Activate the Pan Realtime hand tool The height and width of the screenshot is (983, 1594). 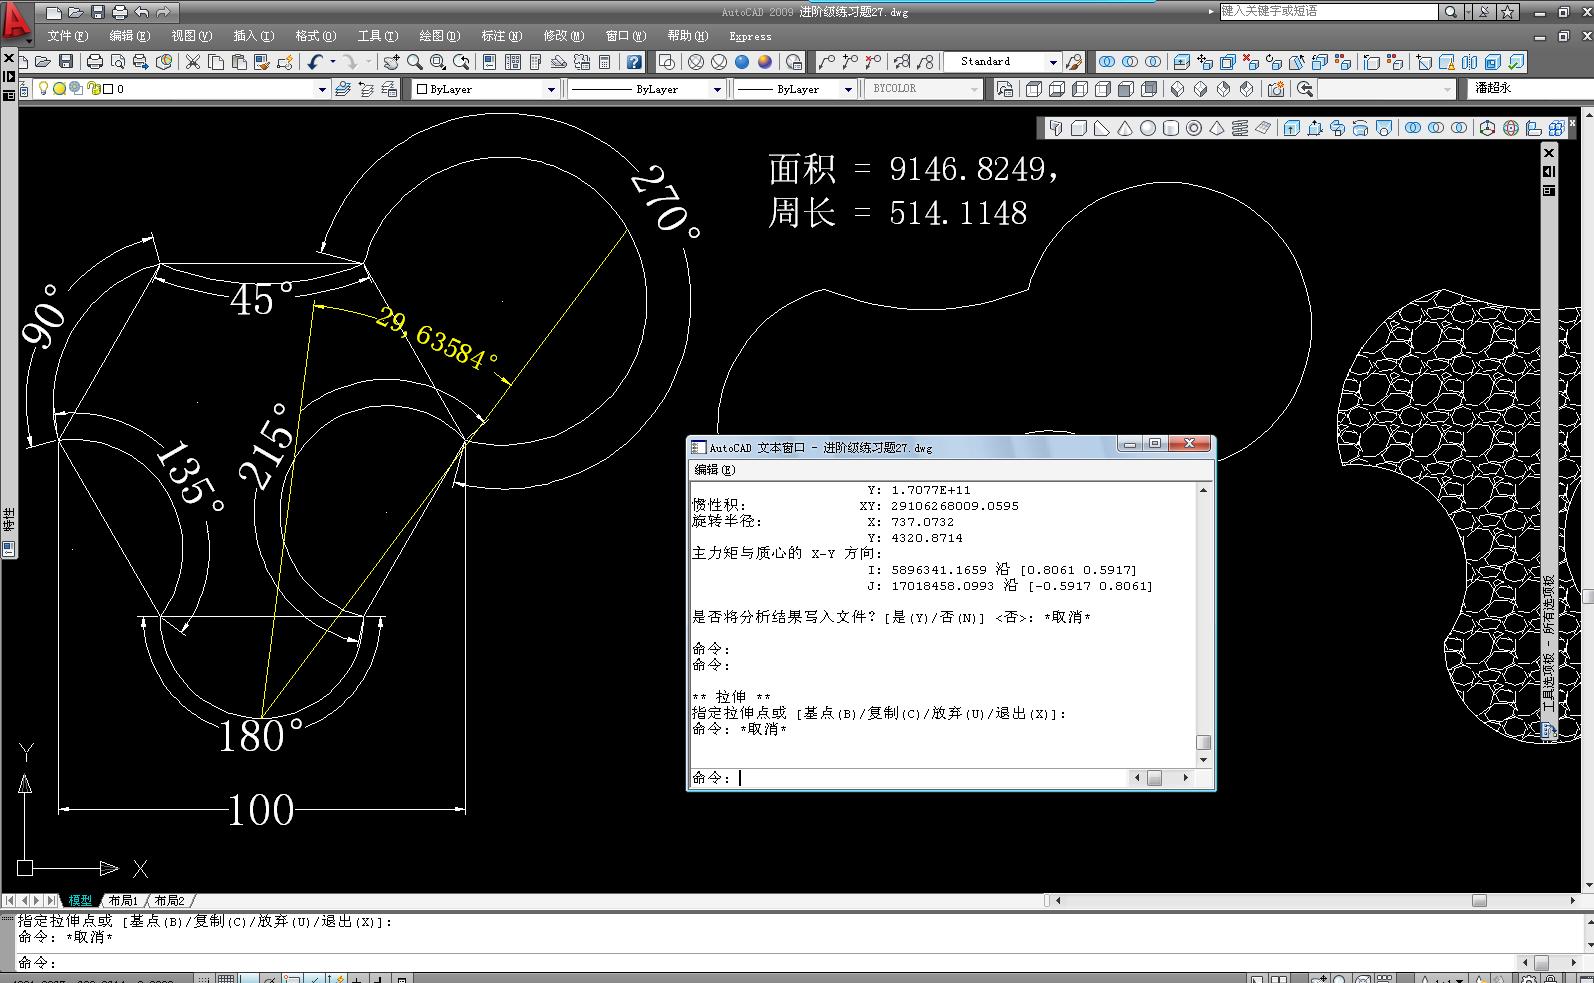point(391,62)
